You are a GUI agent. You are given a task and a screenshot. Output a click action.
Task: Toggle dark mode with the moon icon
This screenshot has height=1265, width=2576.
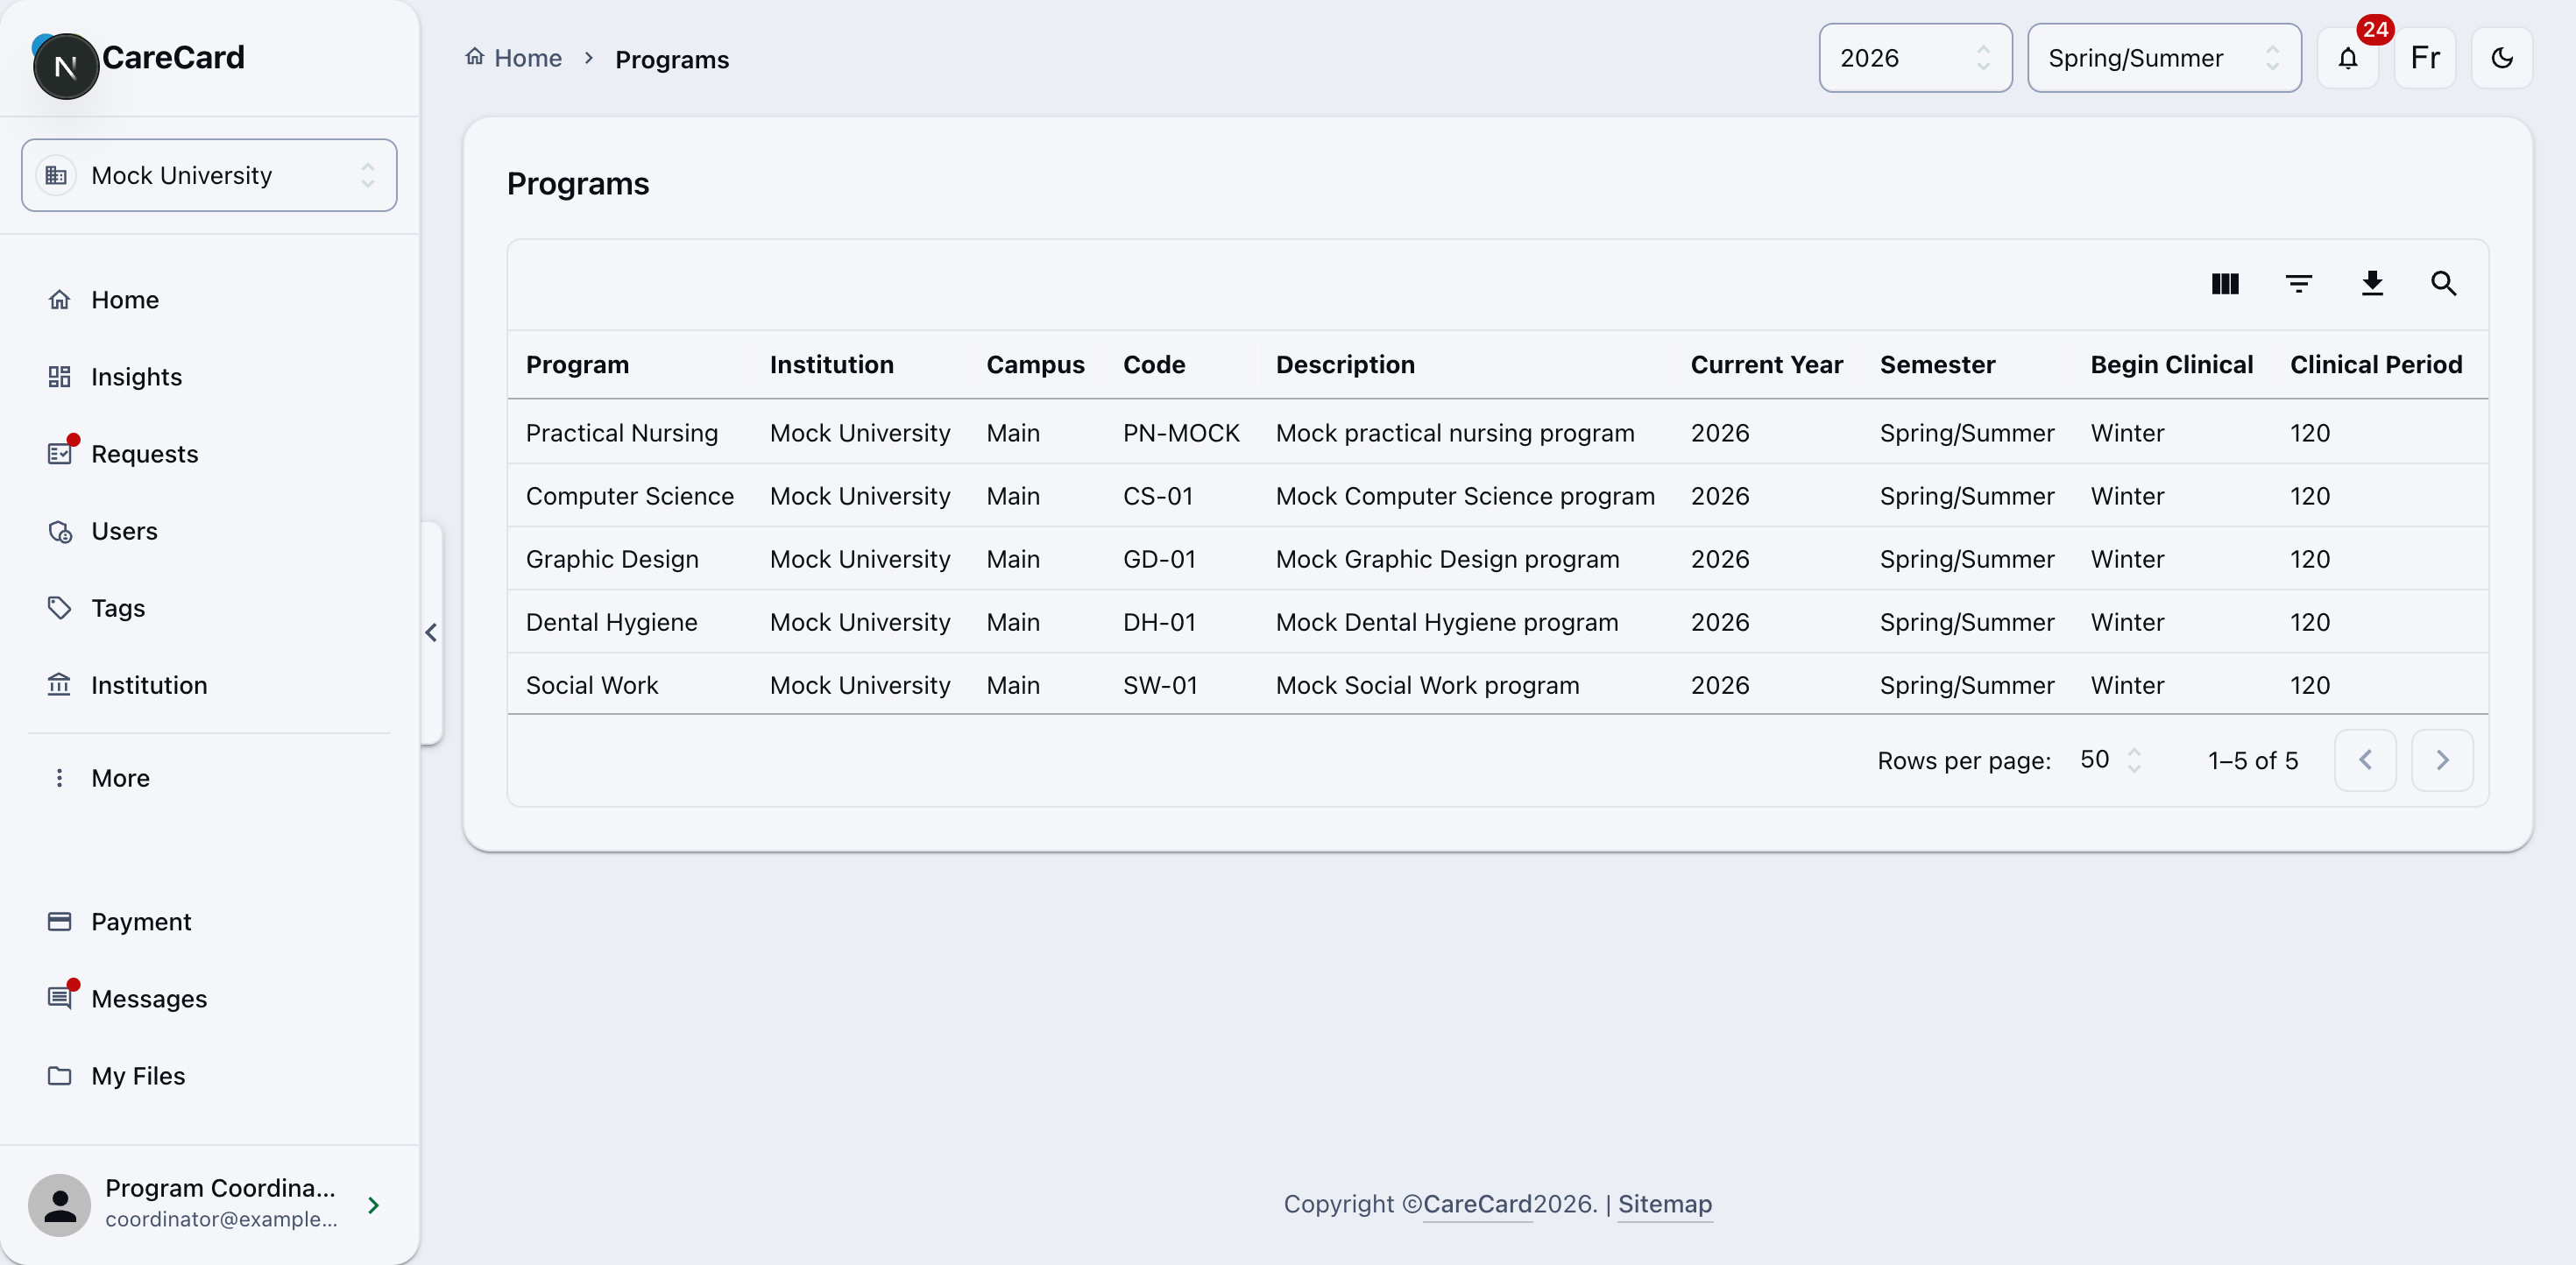(2501, 58)
